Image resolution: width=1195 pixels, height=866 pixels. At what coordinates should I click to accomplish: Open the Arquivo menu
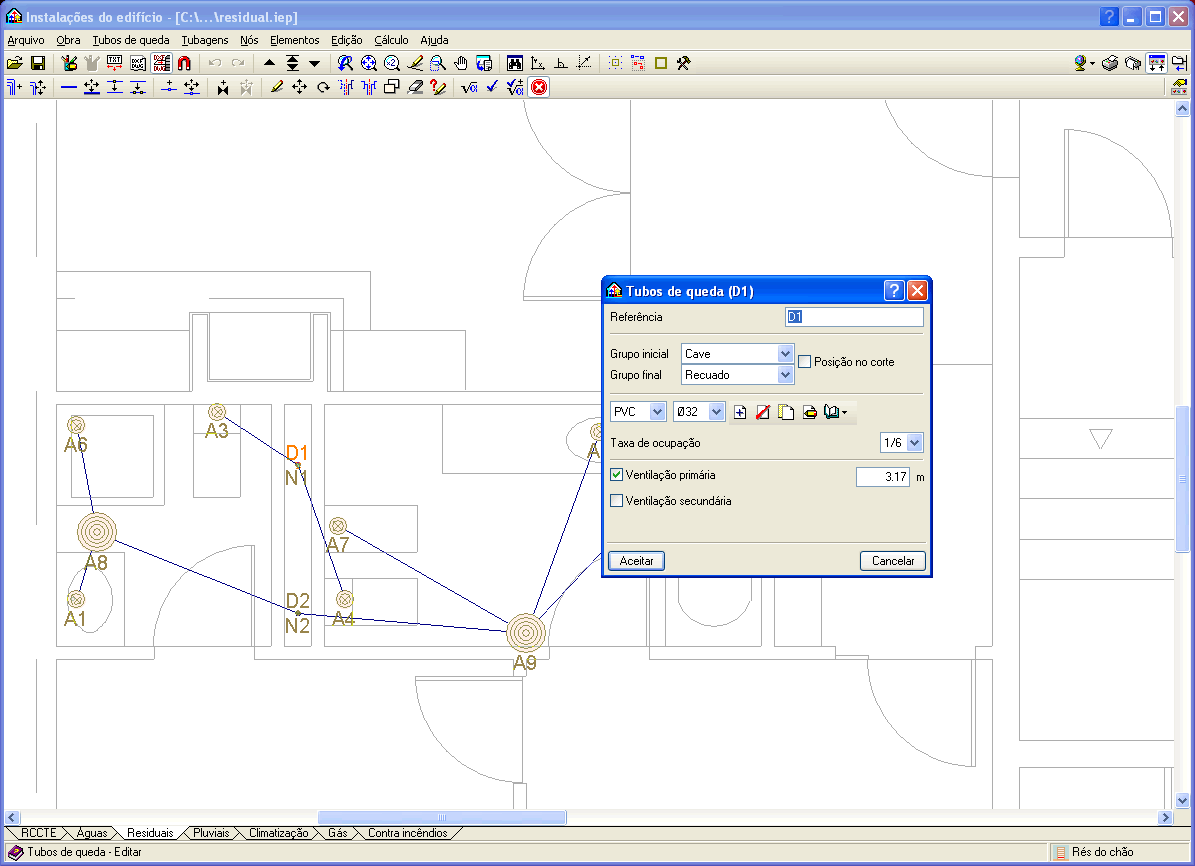click(x=26, y=40)
